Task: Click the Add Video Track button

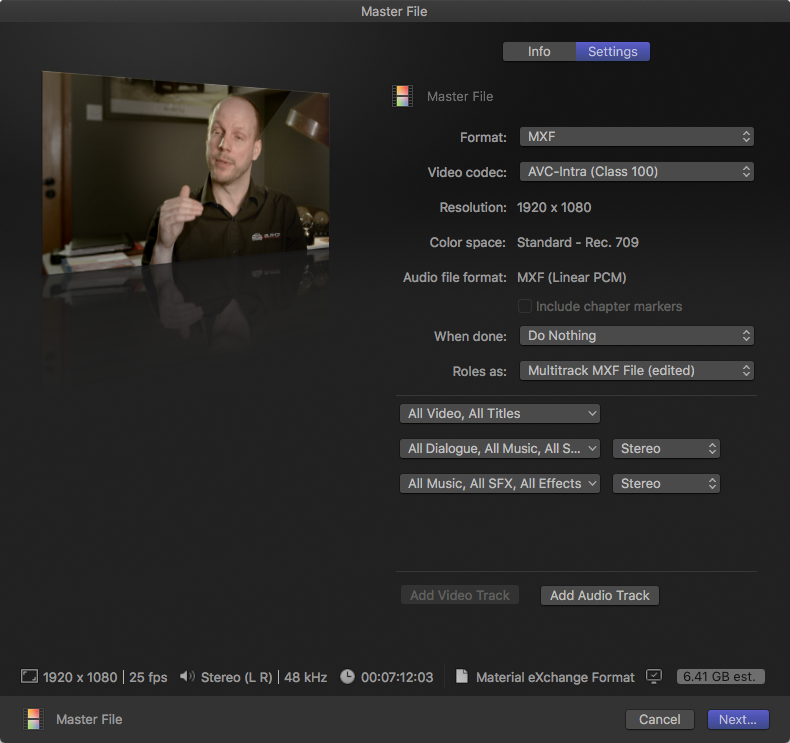Action: [459, 595]
